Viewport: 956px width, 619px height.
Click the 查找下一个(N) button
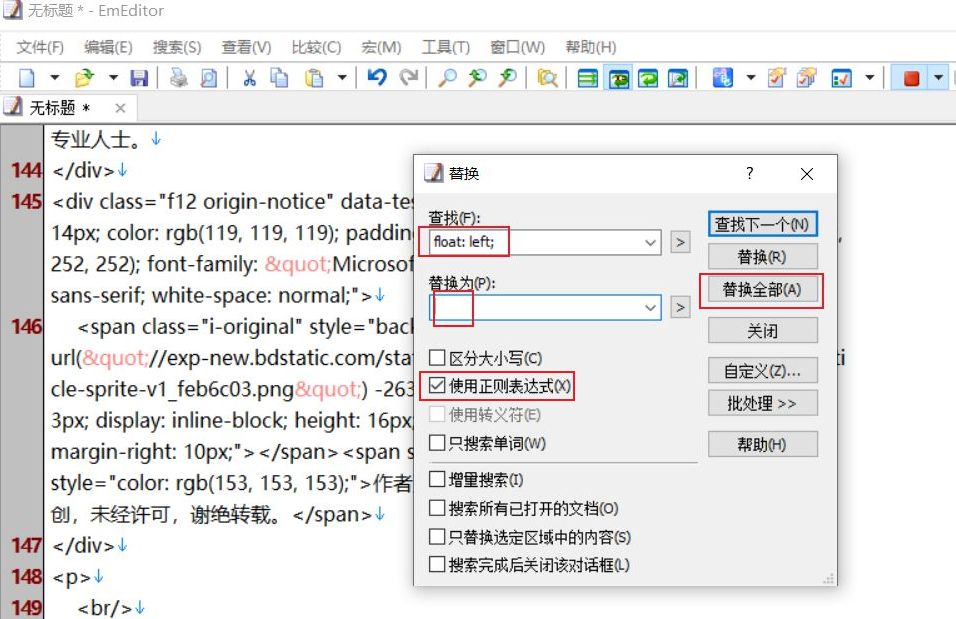(762, 224)
